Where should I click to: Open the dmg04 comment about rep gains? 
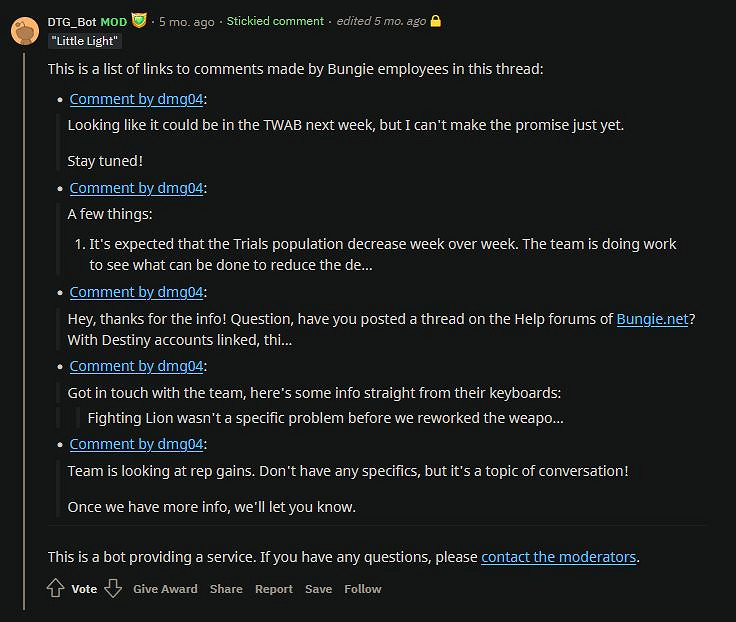[136, 444]
